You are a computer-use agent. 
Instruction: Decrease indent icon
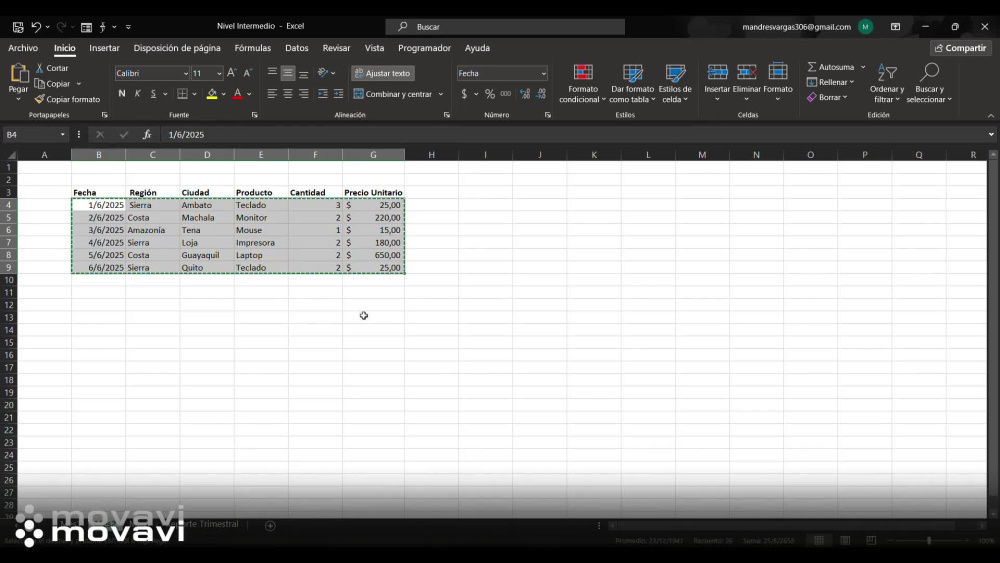(x=323, y=94)
